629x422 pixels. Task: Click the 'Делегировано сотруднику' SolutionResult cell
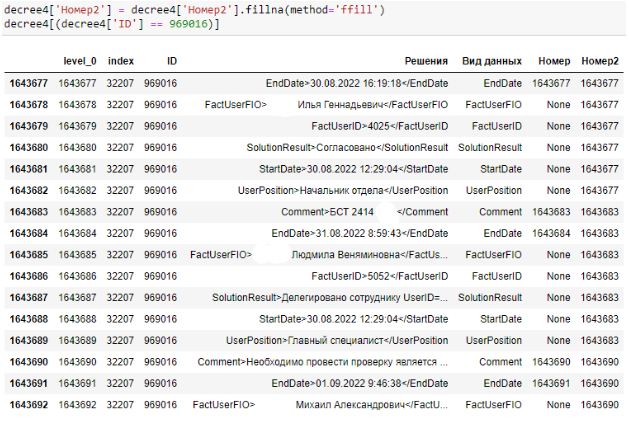coord(329,298)
